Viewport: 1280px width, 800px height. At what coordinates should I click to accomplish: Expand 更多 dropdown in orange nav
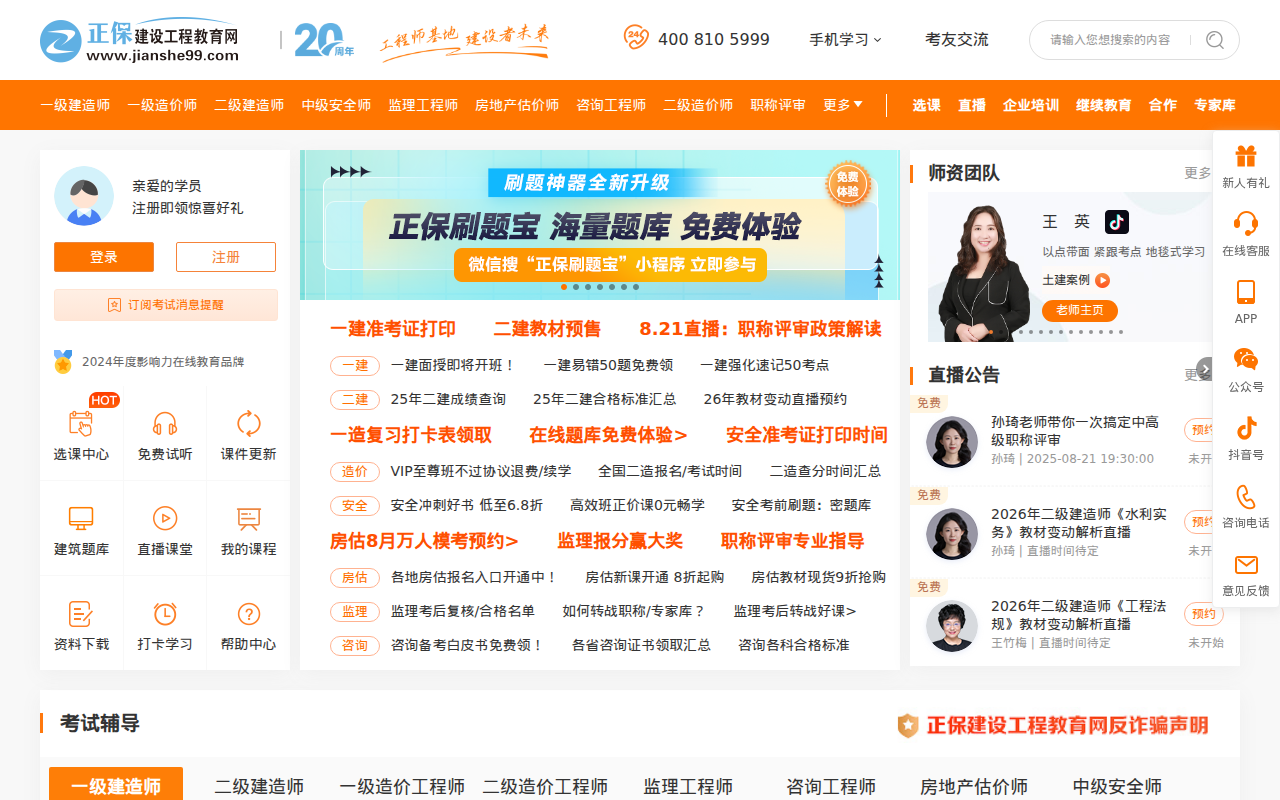pos(842,105)
